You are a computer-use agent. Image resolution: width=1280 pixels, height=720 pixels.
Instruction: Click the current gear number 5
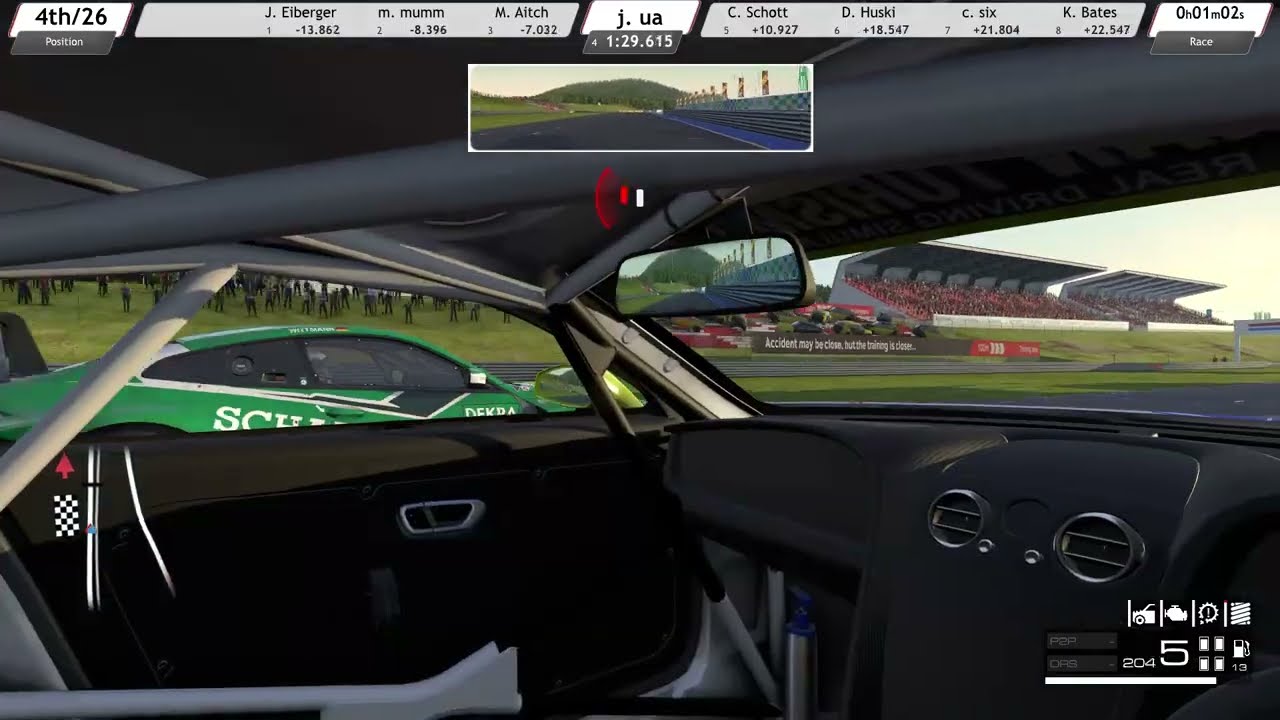point(1174,654)
